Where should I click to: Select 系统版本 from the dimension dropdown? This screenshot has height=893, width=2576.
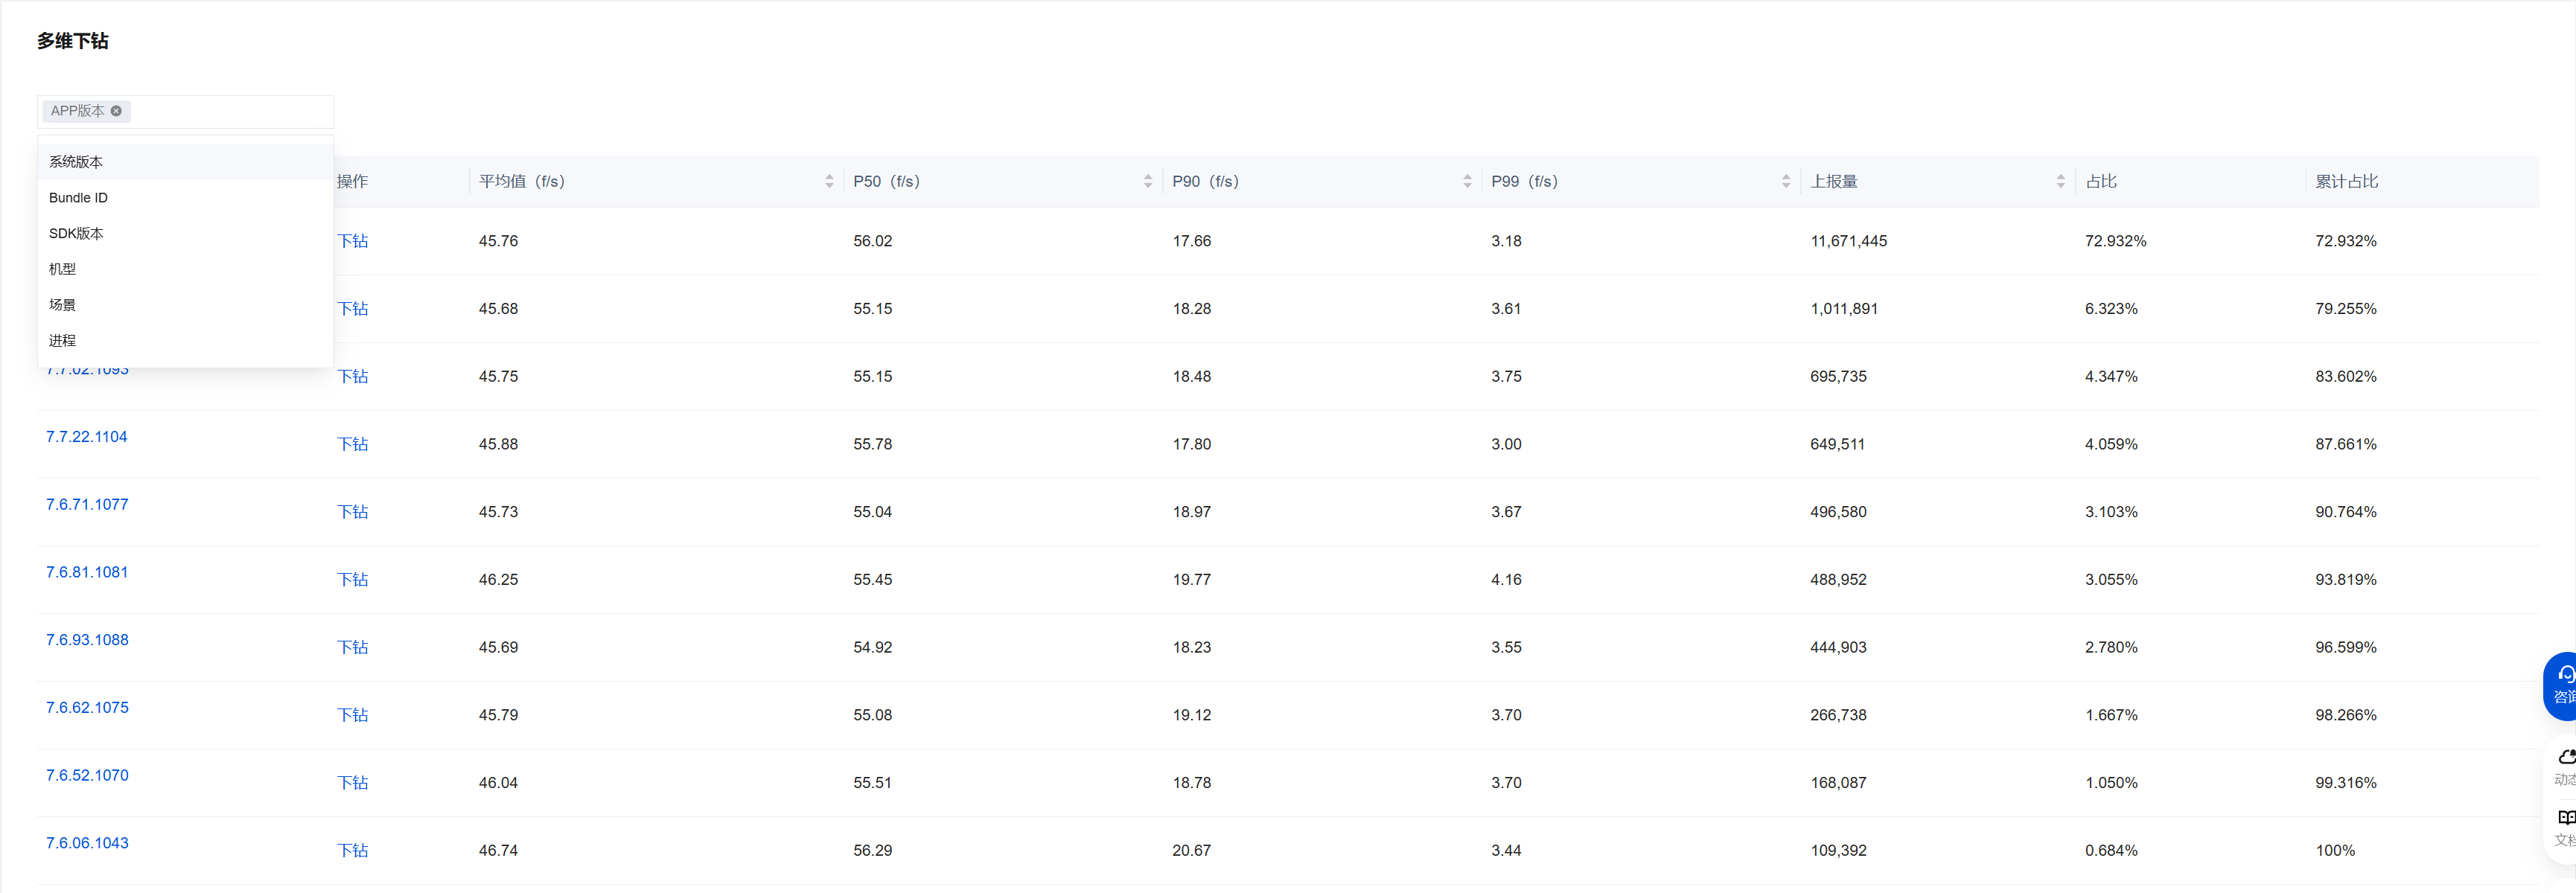point(76,162)
